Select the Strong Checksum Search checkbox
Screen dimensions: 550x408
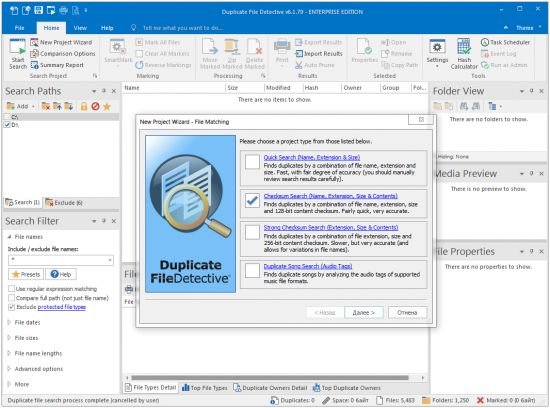point(252,232)
